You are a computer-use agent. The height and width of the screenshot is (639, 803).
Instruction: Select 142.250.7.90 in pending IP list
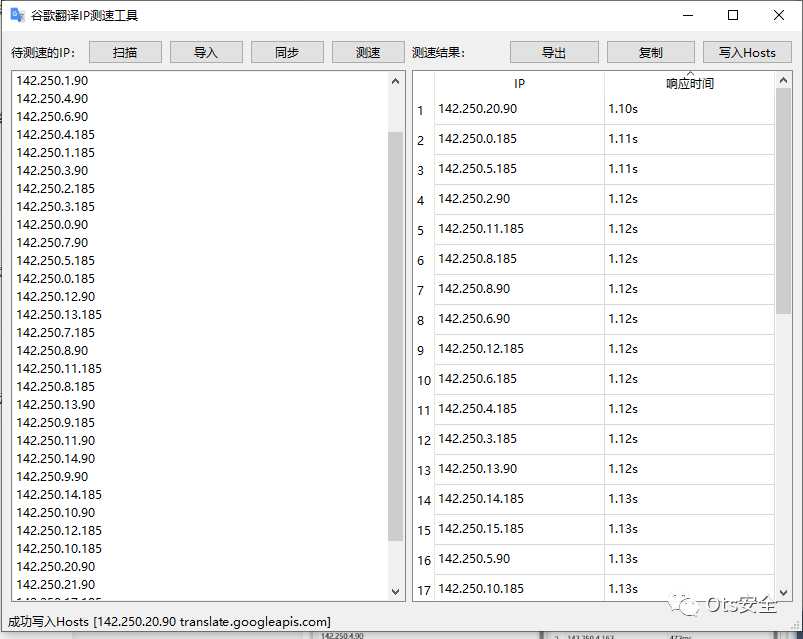click(x=52, y=243)
